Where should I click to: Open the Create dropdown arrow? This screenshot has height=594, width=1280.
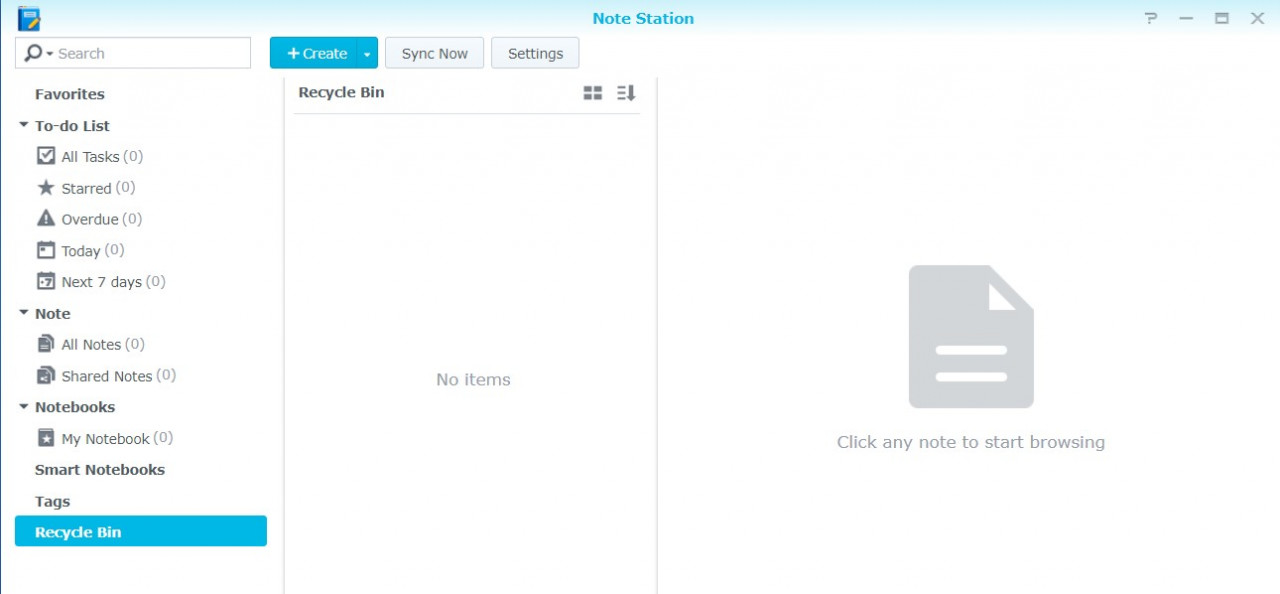point(367,52)
